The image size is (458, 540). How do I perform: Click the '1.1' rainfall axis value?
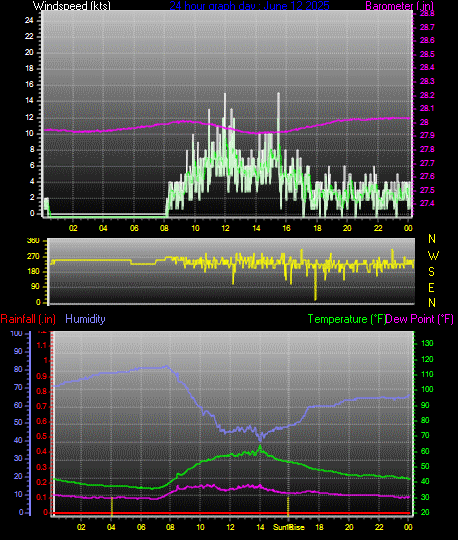(x=42, y=345)
